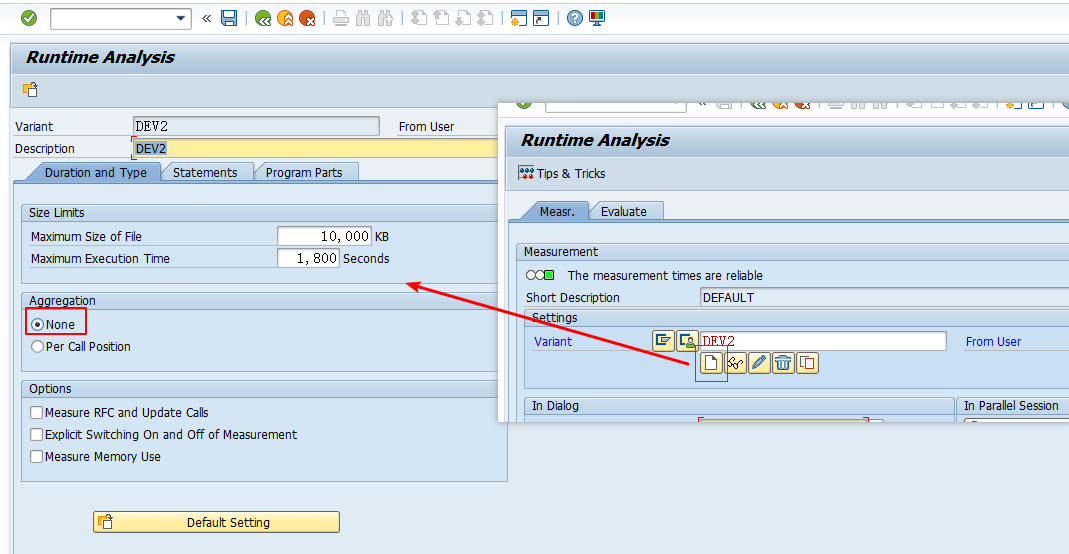1069x554 pixels.
Task: Click the Print icon in toolbar
Action: (341, 18)
